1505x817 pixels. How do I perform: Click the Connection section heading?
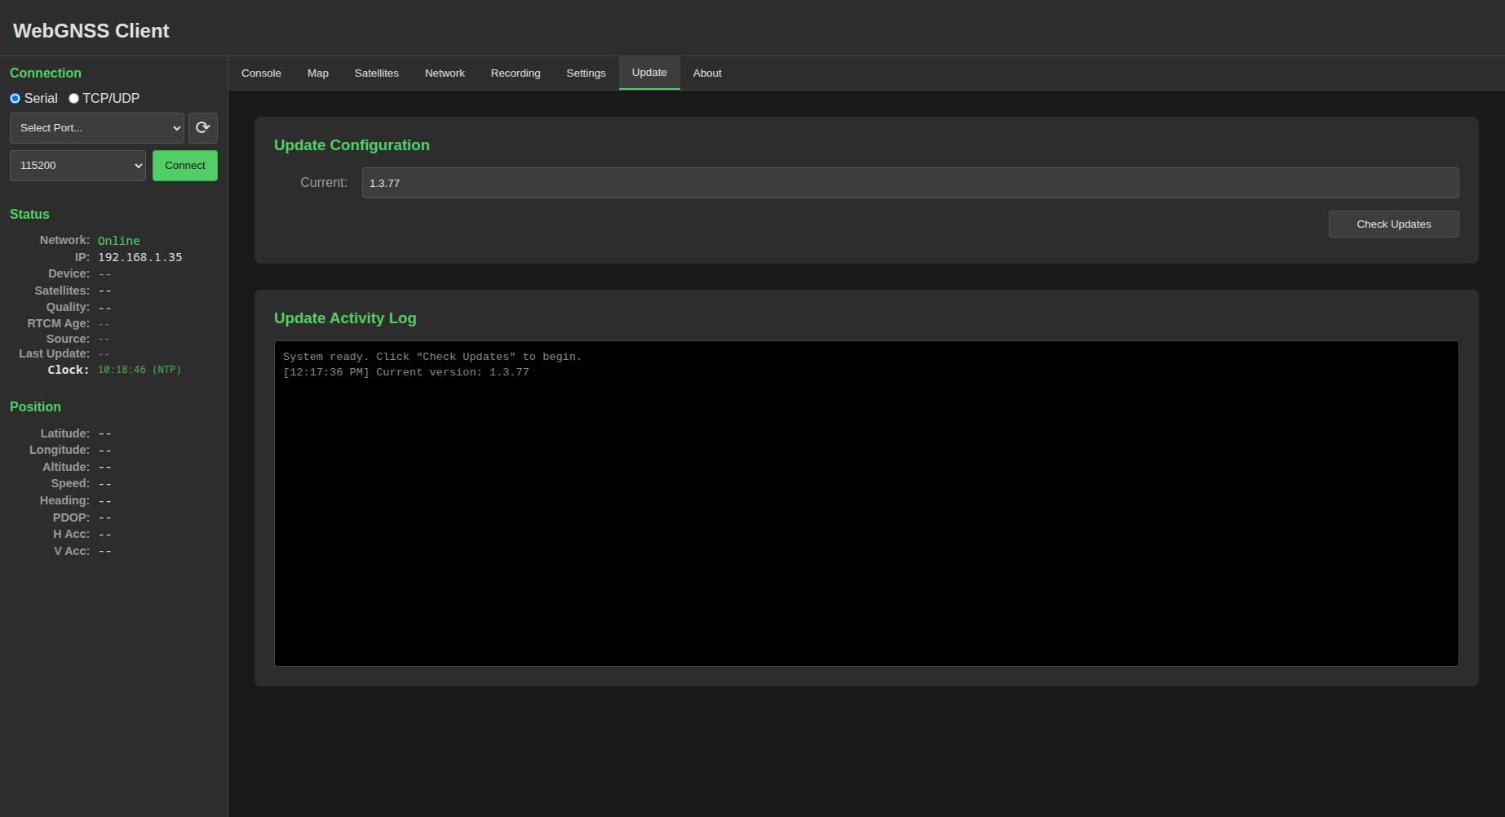[45, 73]
